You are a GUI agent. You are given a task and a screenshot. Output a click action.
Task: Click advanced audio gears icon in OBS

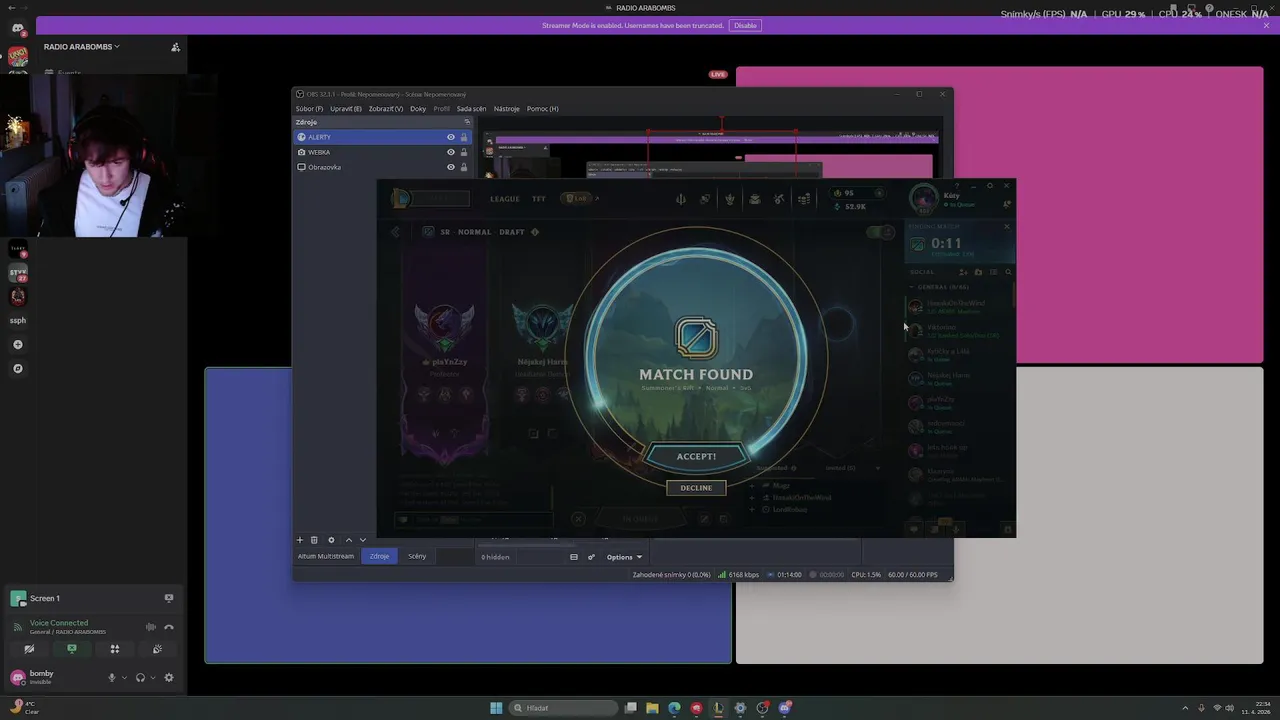[591, 557]
